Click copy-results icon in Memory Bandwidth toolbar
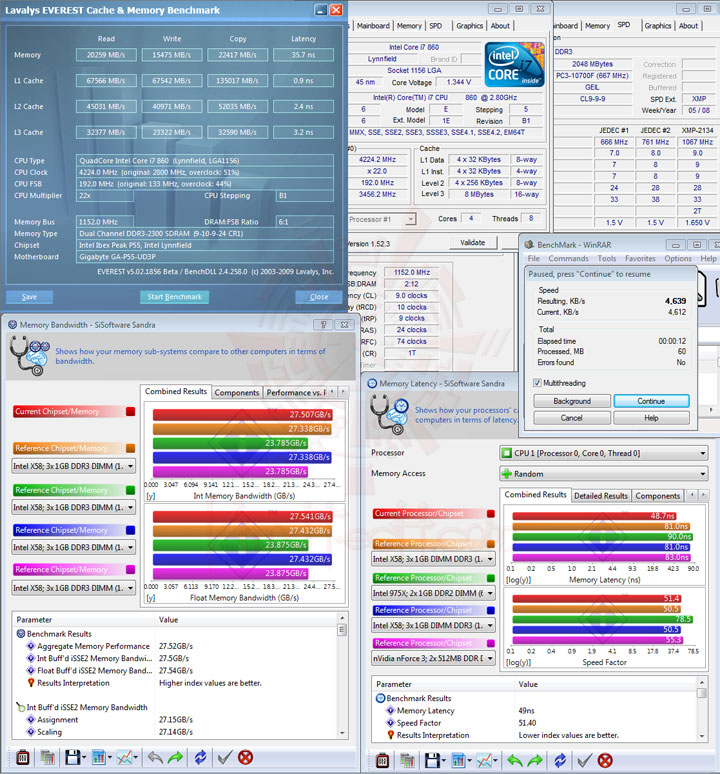 47,757
